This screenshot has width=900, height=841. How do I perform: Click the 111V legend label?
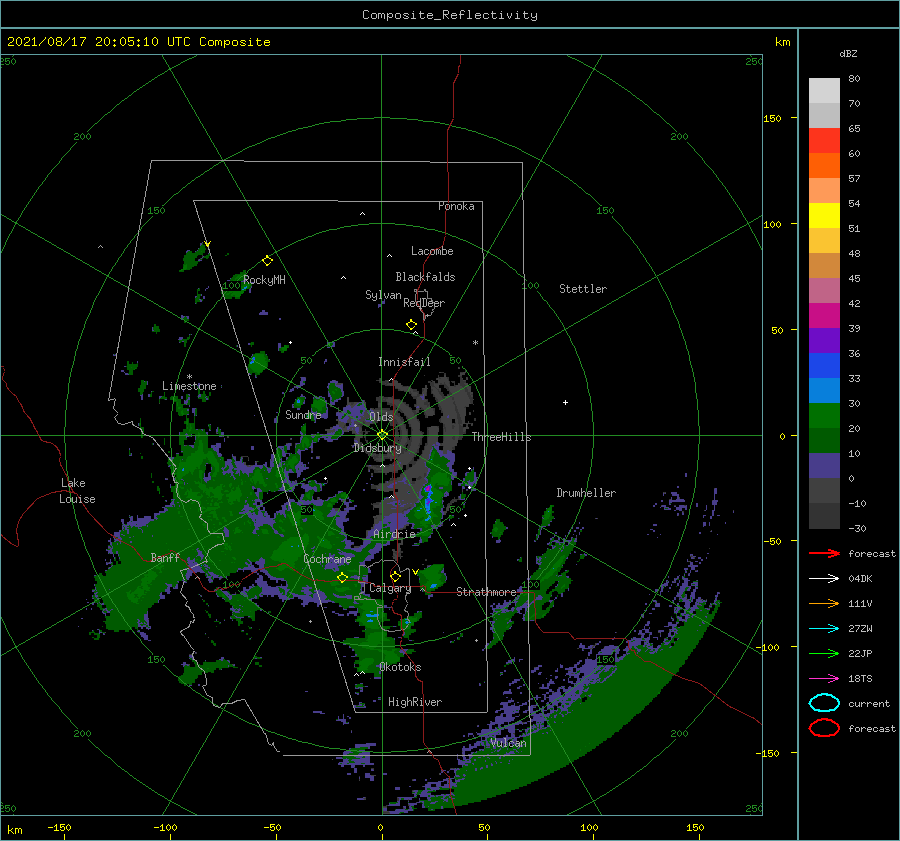click(860, 603)
